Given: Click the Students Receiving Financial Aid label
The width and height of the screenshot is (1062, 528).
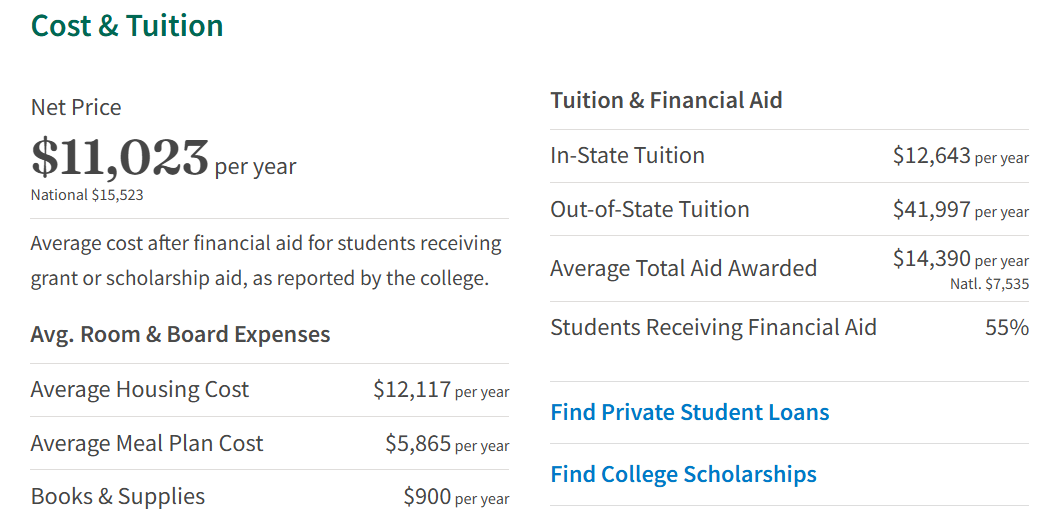Looking at the screenshot, I should (713, 327).
